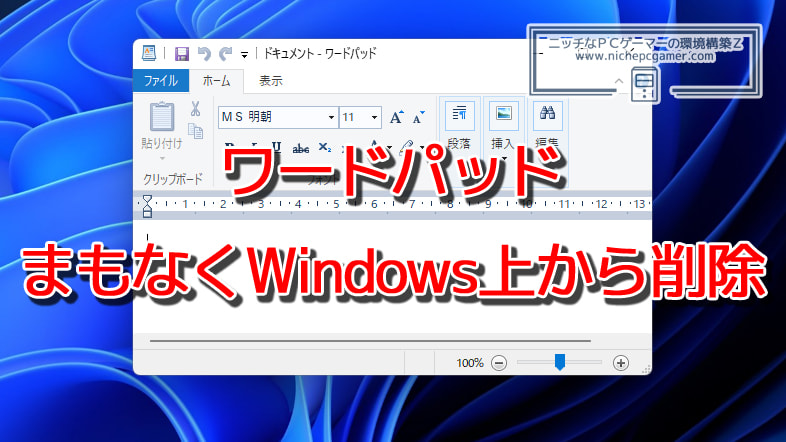Click the font size 11 field
786x442 pixels.
coord(354,117)
